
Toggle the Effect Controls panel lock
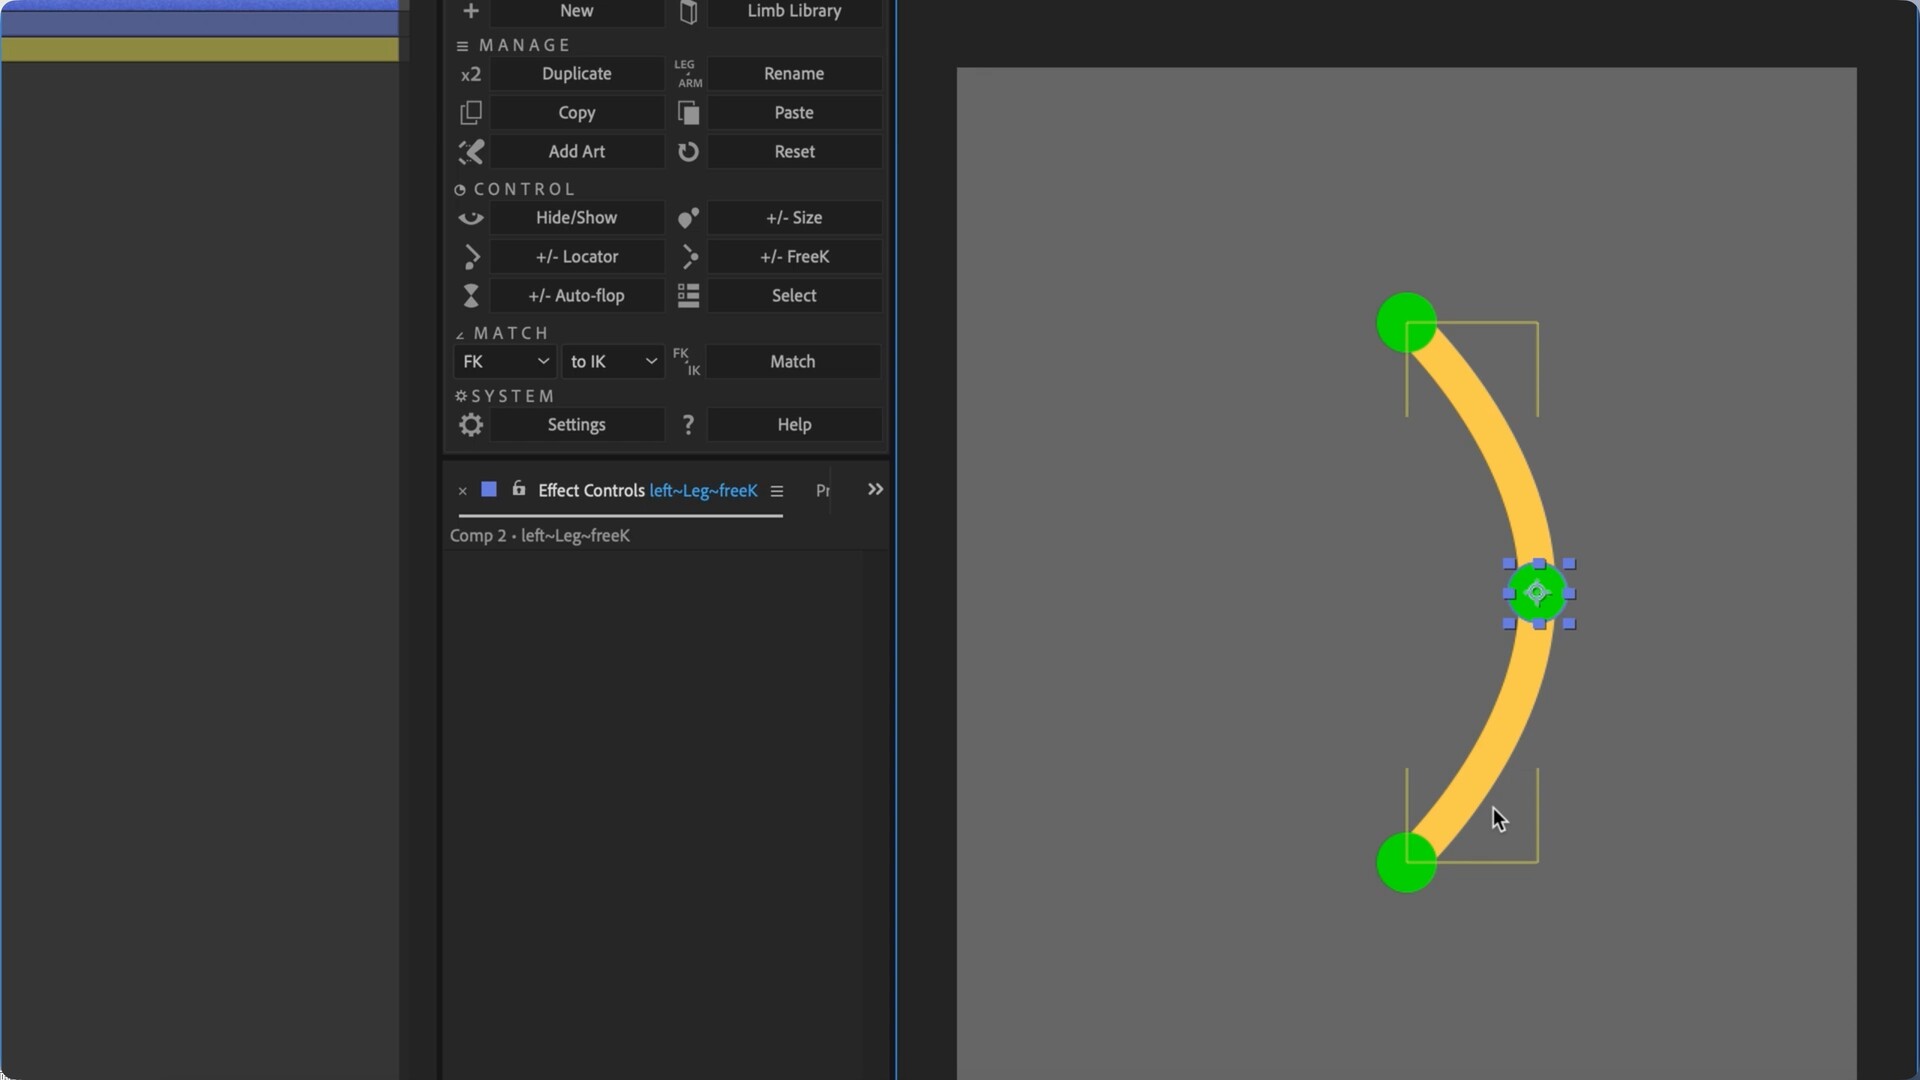coord(518,489)
